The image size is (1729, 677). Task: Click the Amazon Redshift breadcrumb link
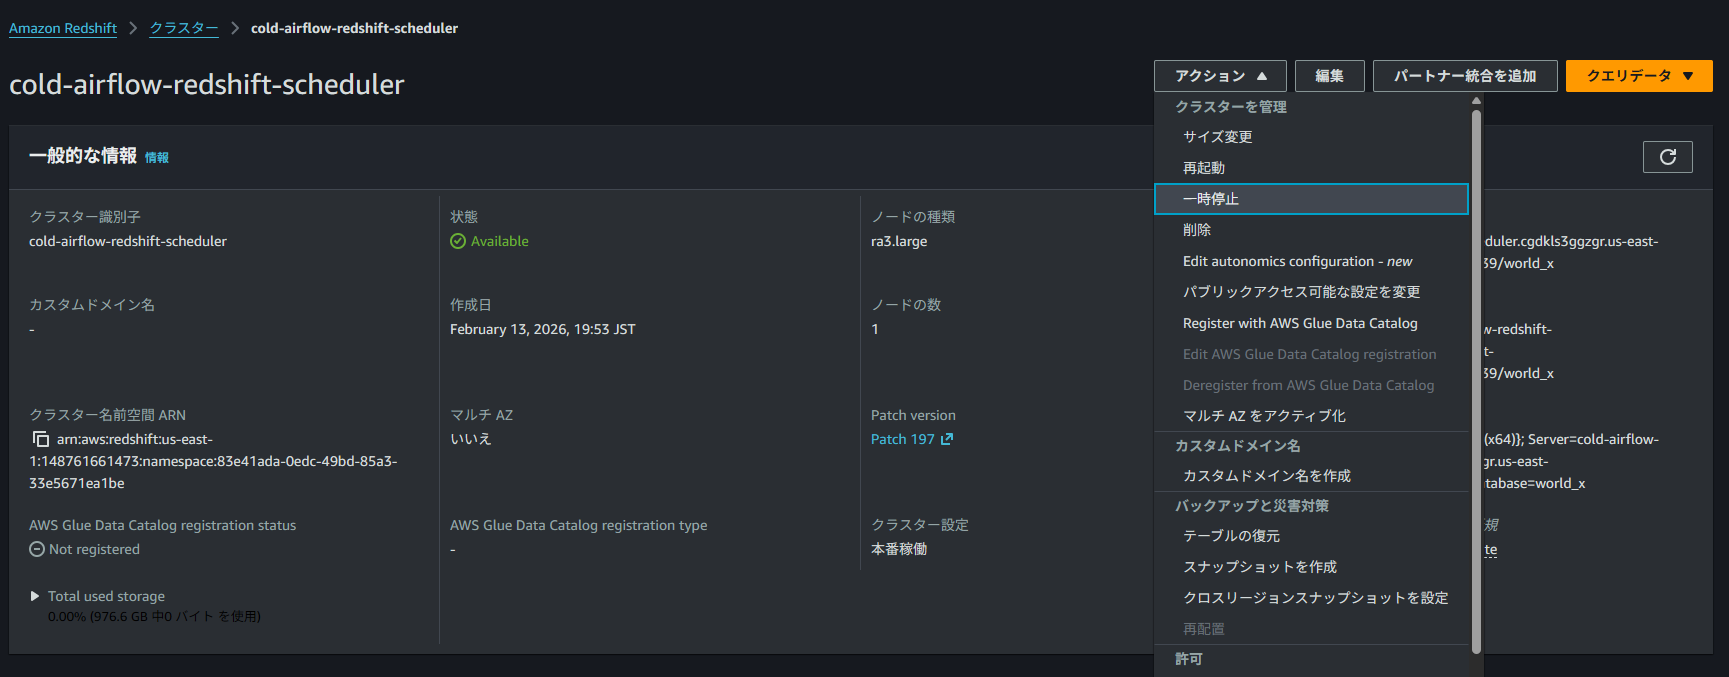pyautogui.click(x=63, y=28)
